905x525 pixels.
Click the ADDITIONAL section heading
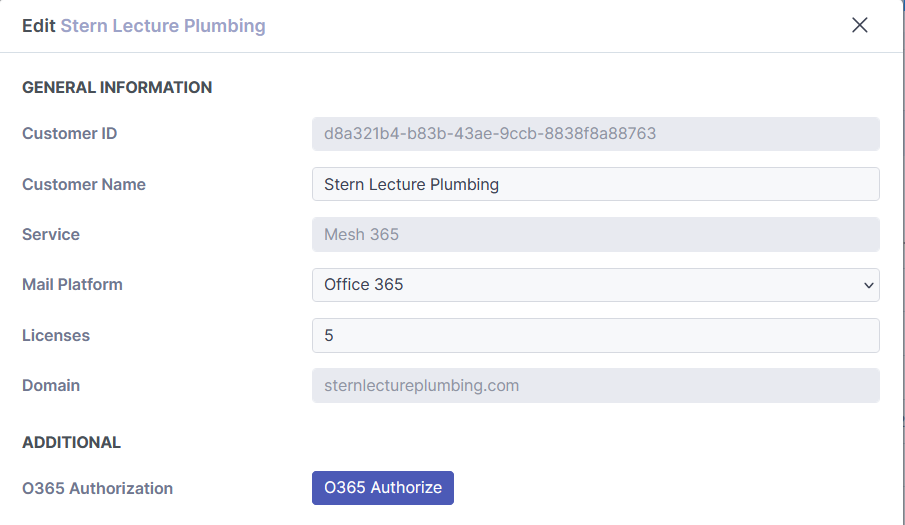[71, 442]
